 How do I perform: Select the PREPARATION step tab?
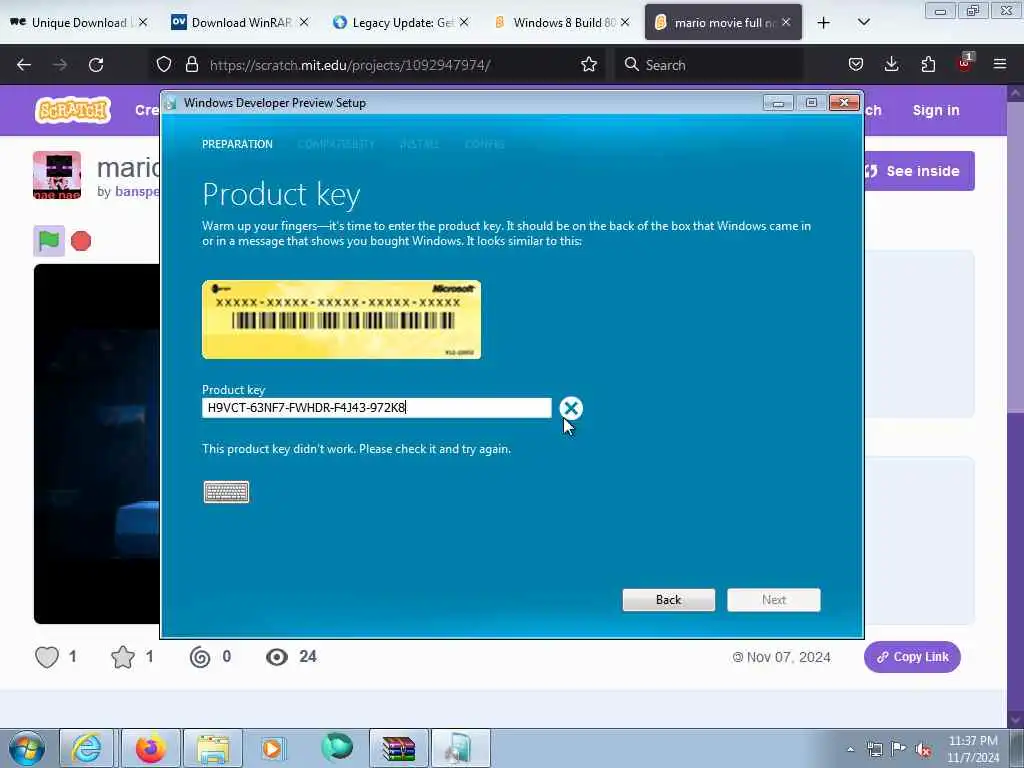[237, 144]
